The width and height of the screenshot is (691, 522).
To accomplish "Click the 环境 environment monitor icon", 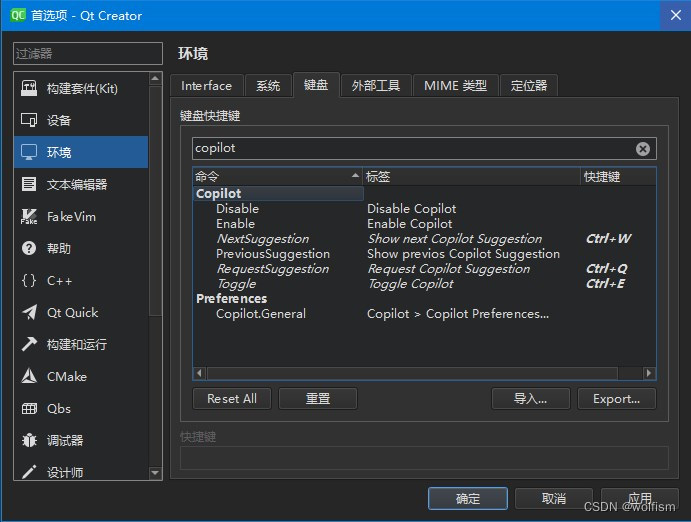I will pyautogui.click(x=29, y=152).
